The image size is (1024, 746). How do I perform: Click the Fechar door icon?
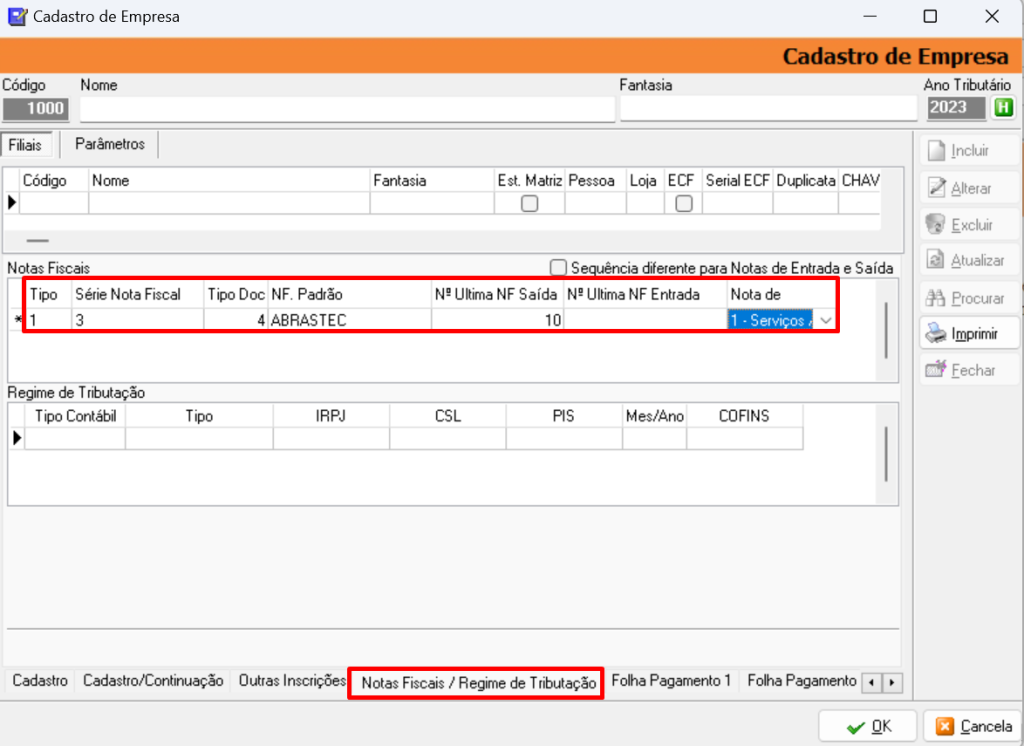[936, 370]
